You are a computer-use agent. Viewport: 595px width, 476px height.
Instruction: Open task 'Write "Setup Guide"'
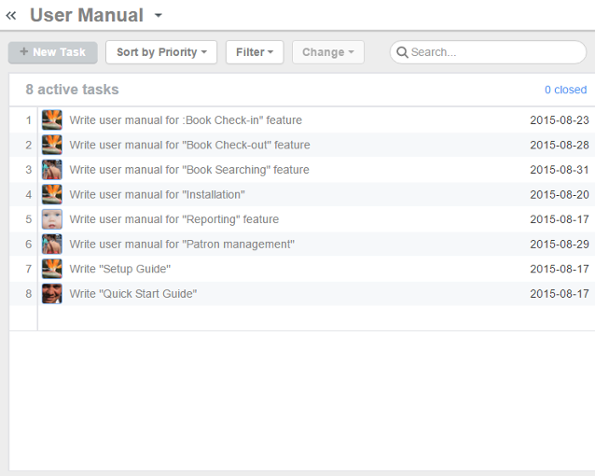(120, 269)
